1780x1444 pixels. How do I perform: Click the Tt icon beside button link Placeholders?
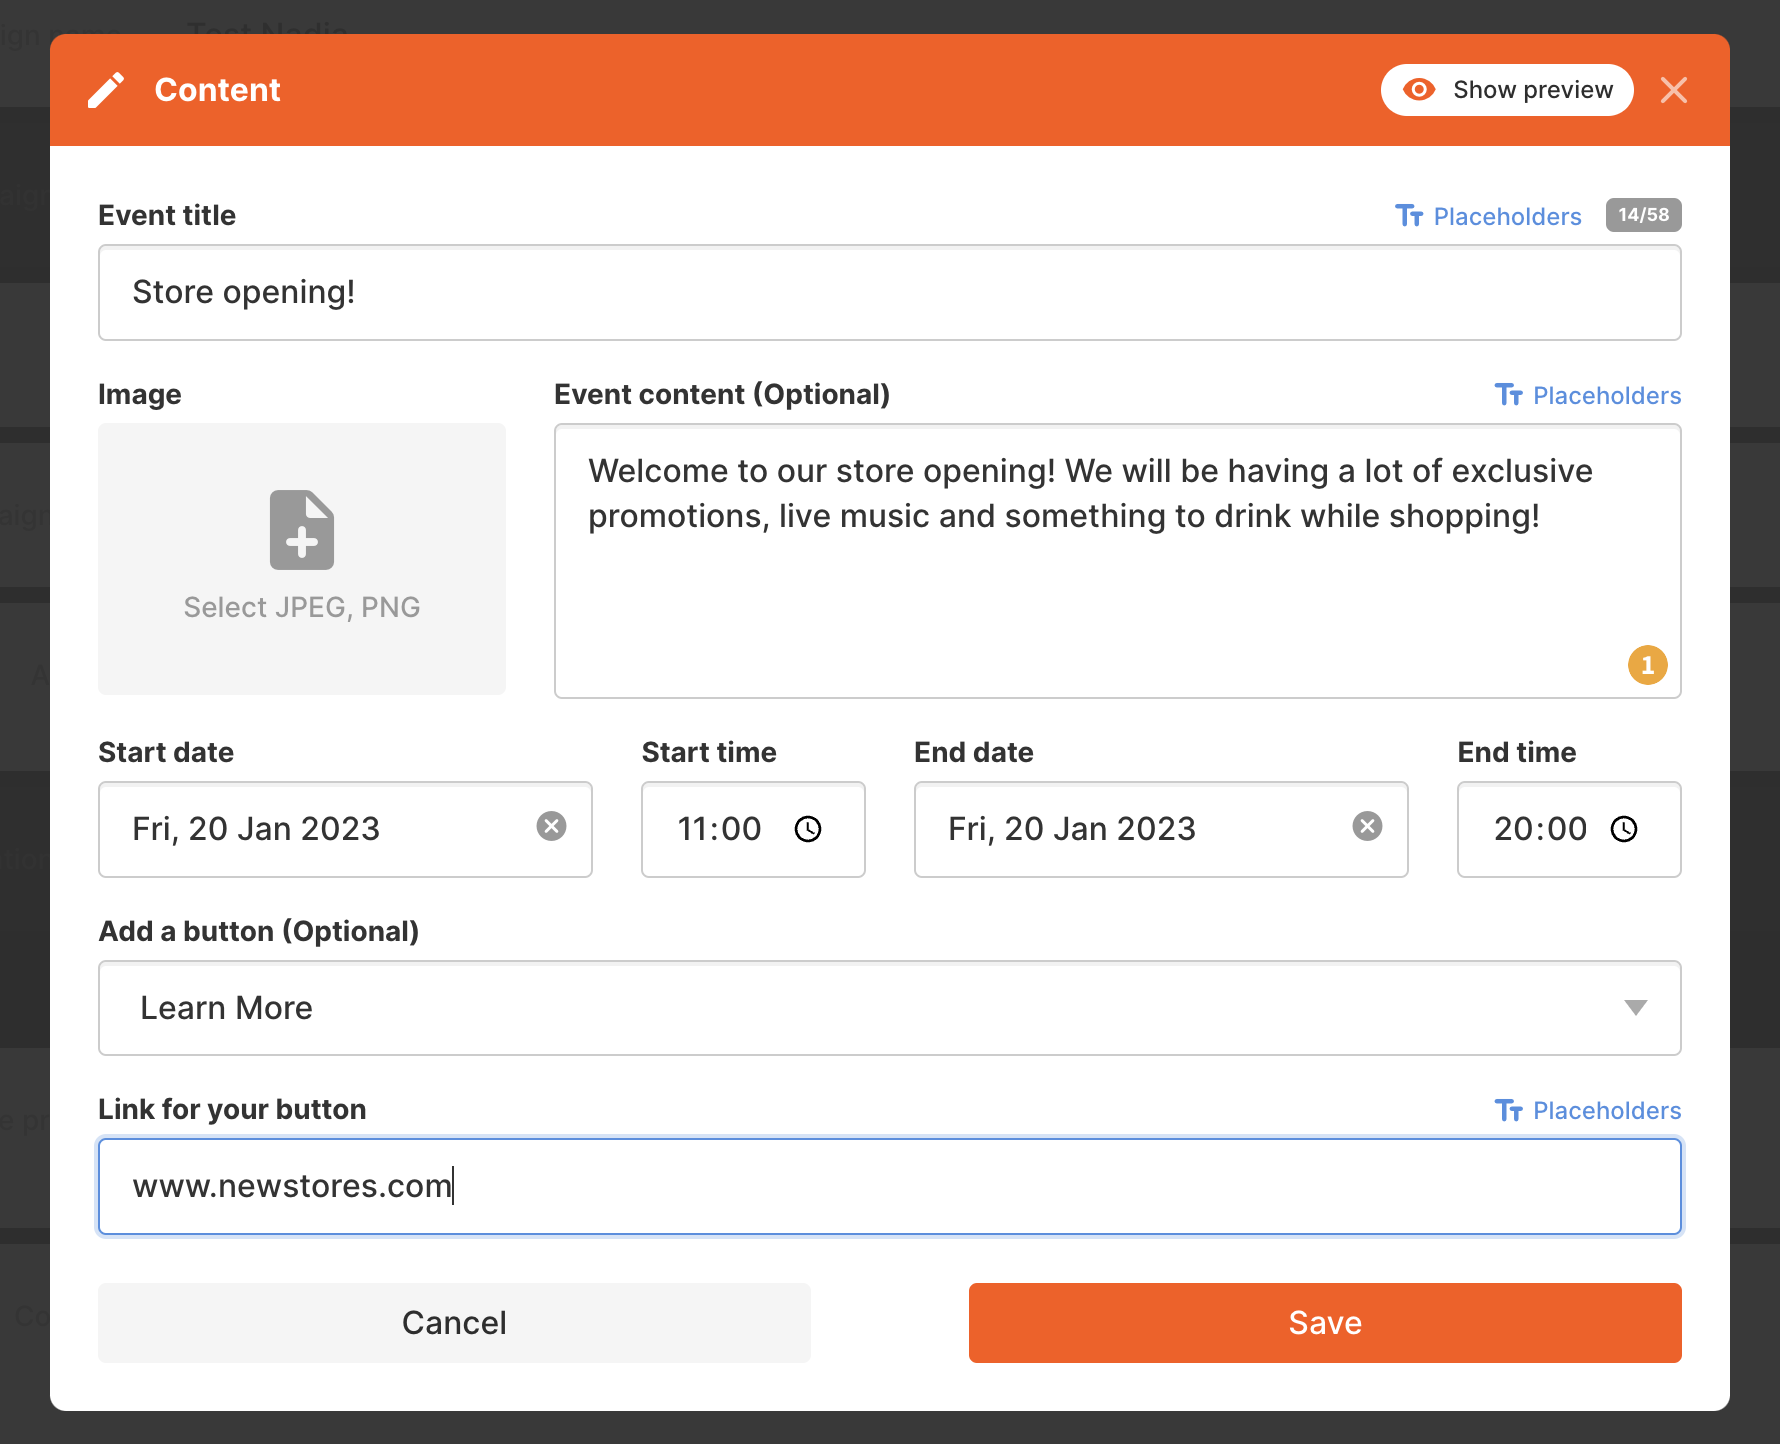point(1508,1110)
